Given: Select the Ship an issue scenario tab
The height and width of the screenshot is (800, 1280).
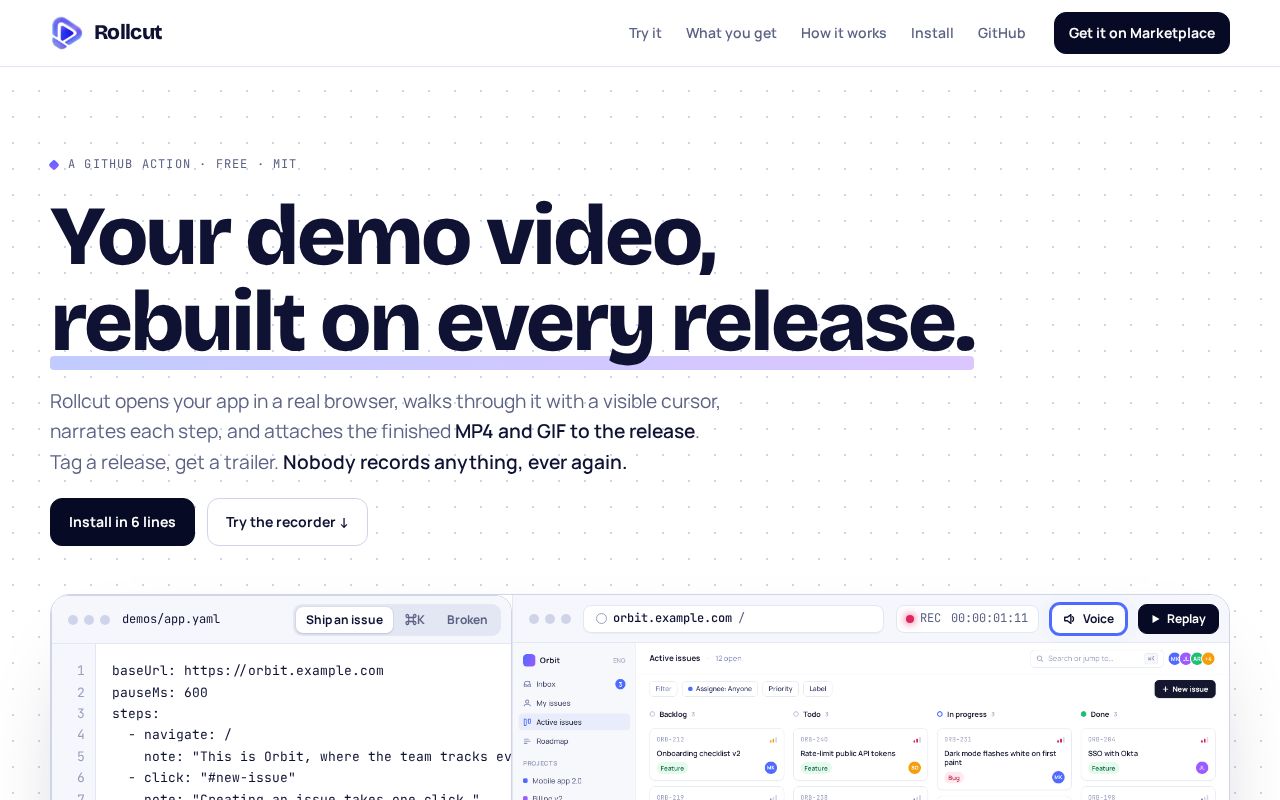Looking at the screenshot, I should click(344, 620).
